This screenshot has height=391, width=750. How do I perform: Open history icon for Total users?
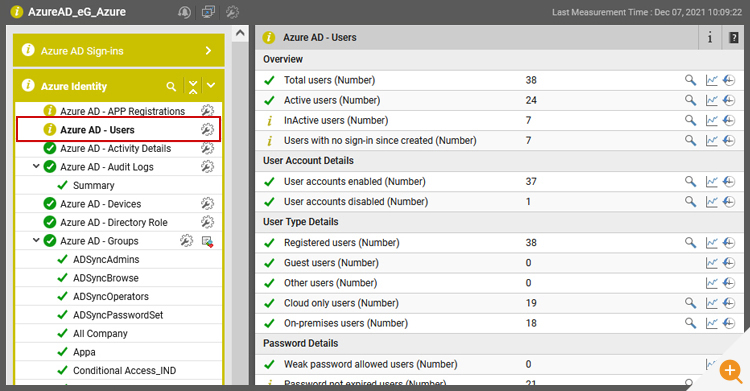(x=728, y=80)
